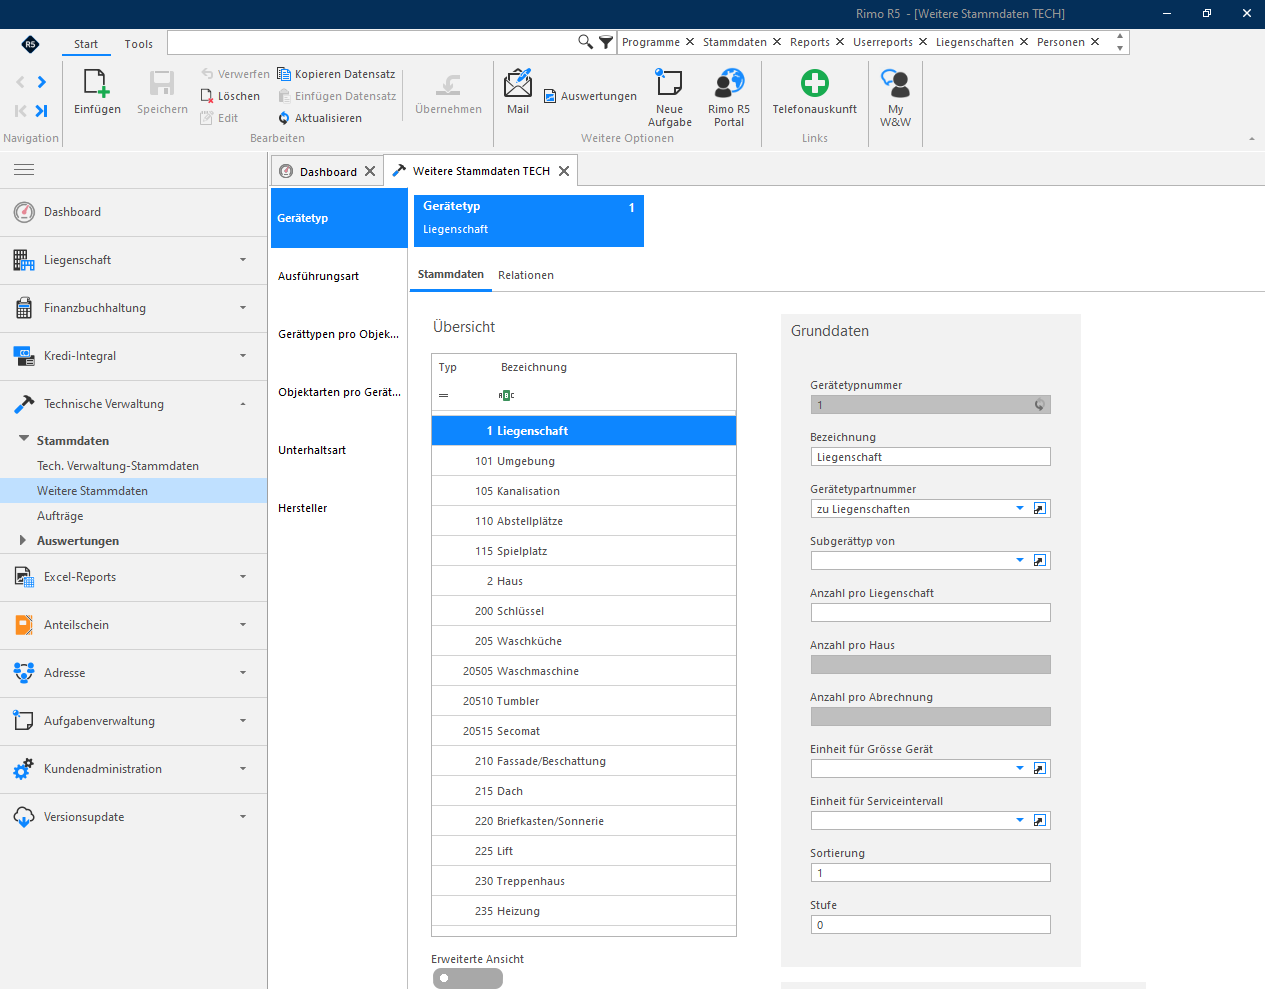Toggle the Erweiterte Ansicht switch

(468, 978)
